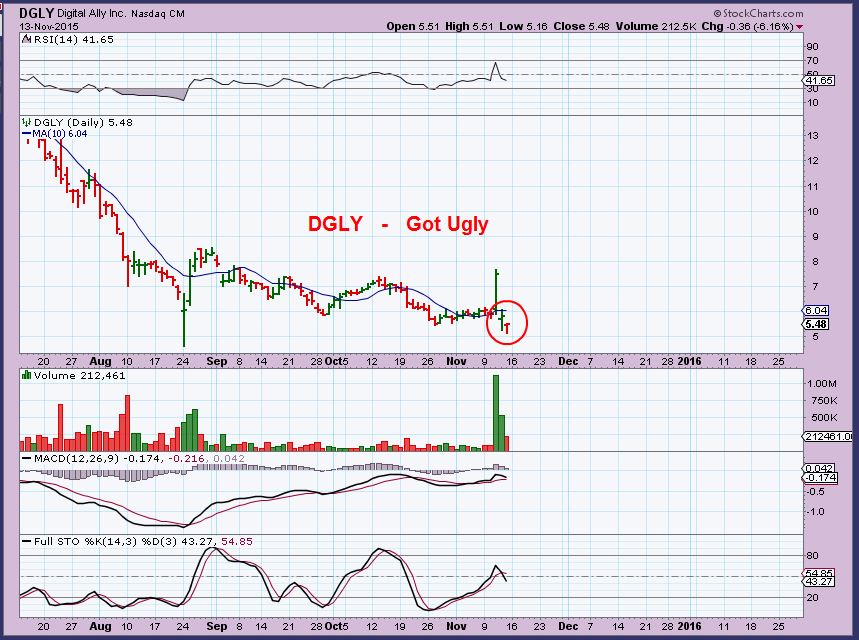The image size is (859, 640).
Task: Click the blue MA(10) line swatch in the legend
Action: pos(27,134)
